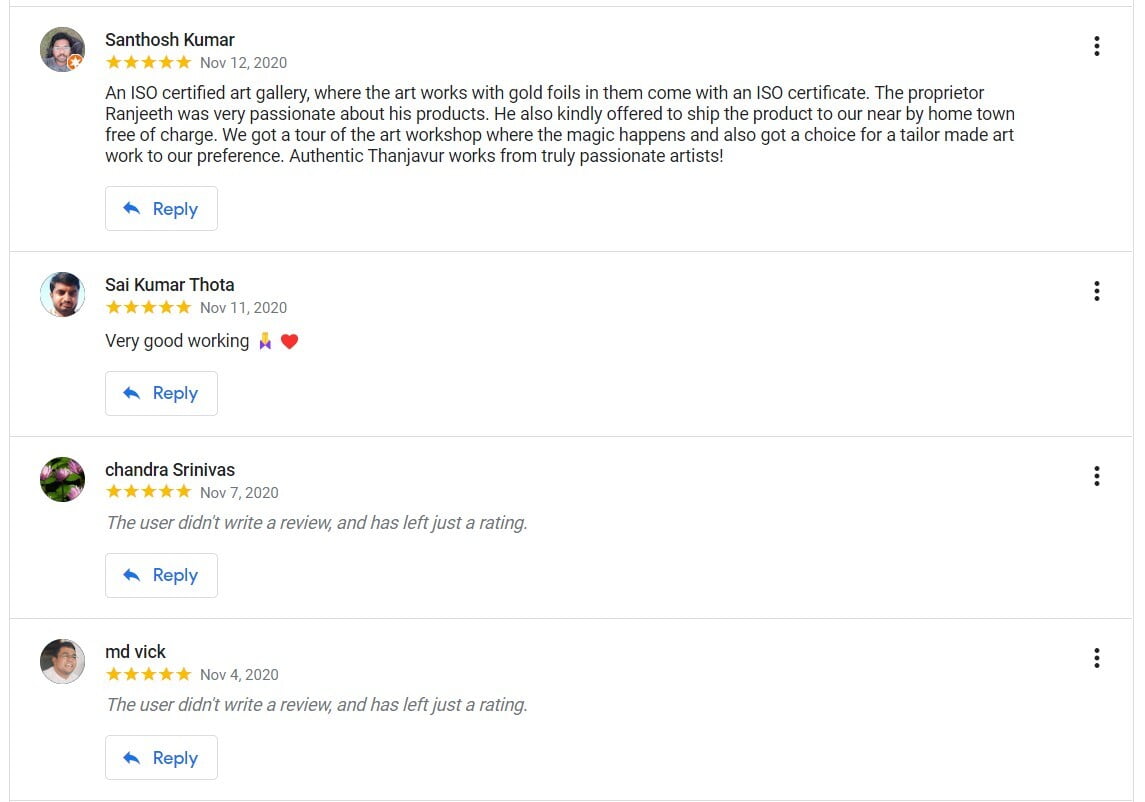Click chandra Srinivas's flower avatar
Image resolution: width=1145 pixels, height=802 pixels.
point(62,480)
